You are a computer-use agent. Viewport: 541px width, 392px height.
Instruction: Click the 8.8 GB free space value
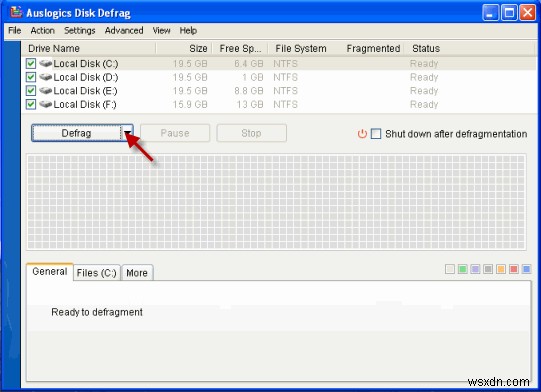[248, 90]
